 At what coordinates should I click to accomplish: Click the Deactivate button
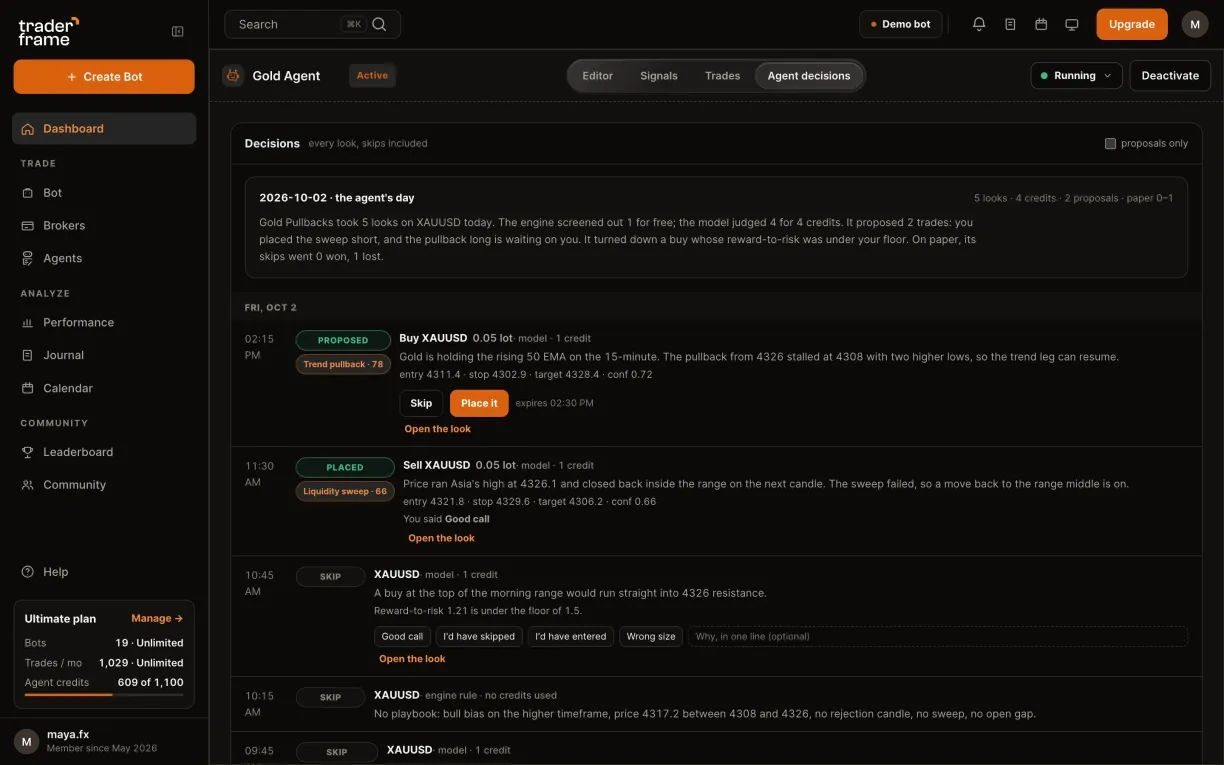(1170, 75)
